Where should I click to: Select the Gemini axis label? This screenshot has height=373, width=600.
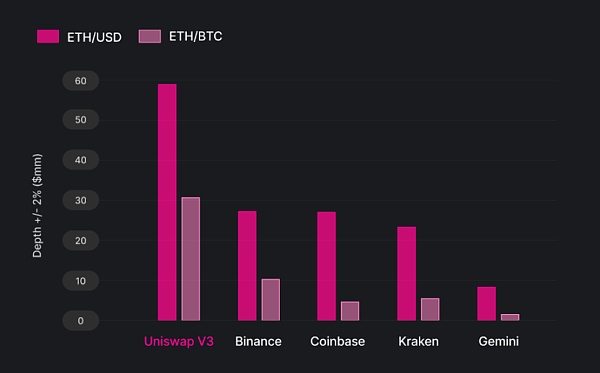[499, 341]
